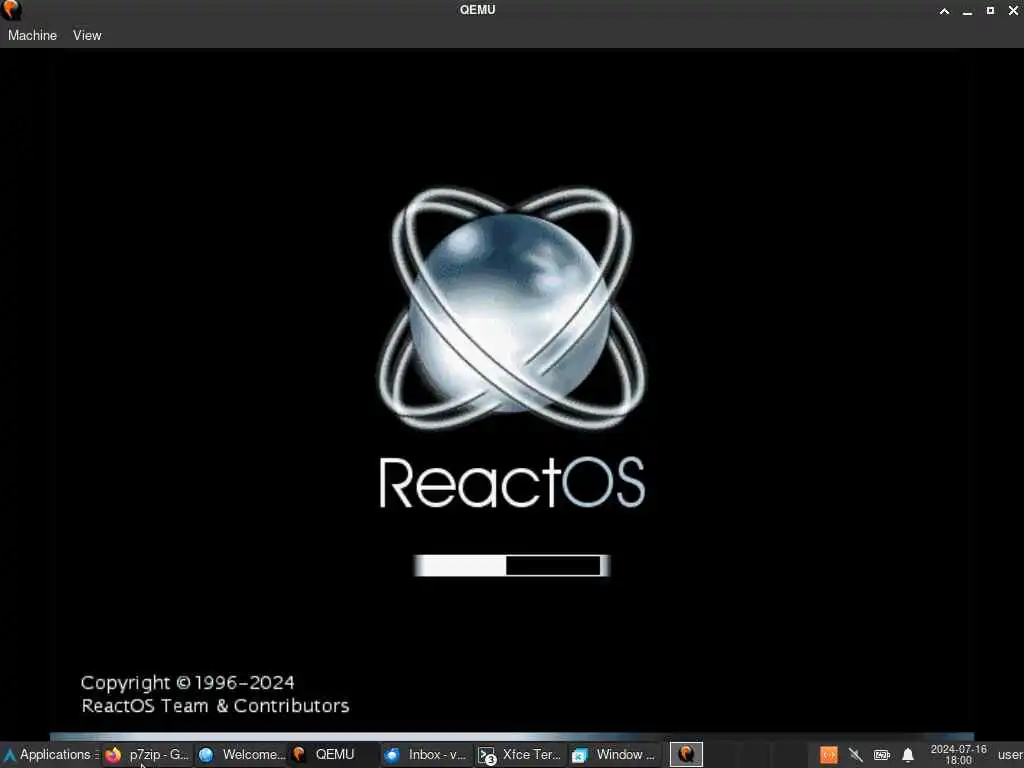Switch to the Window taskbar entry

614,755
